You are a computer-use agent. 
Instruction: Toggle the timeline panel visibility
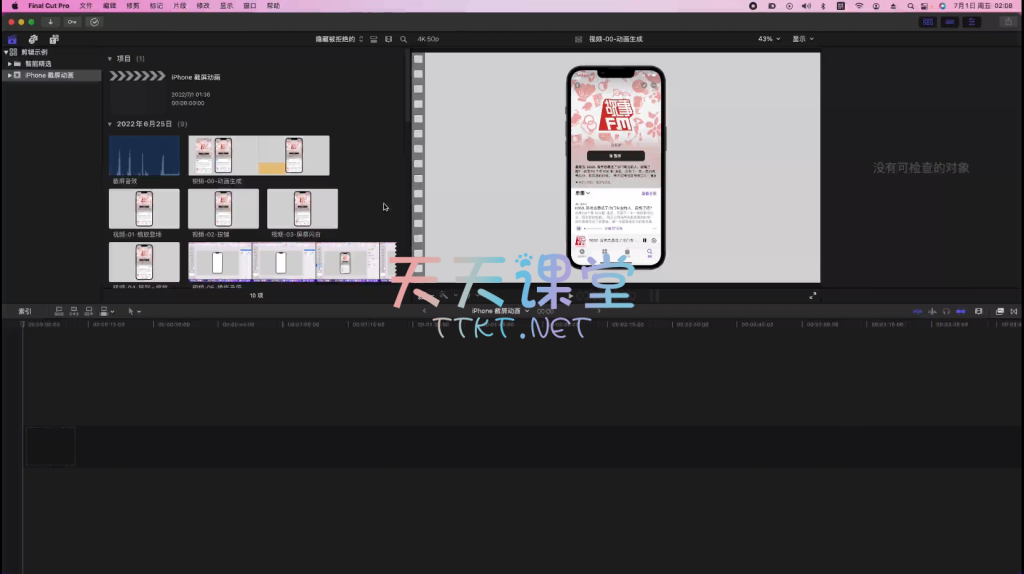pos(950,21)
